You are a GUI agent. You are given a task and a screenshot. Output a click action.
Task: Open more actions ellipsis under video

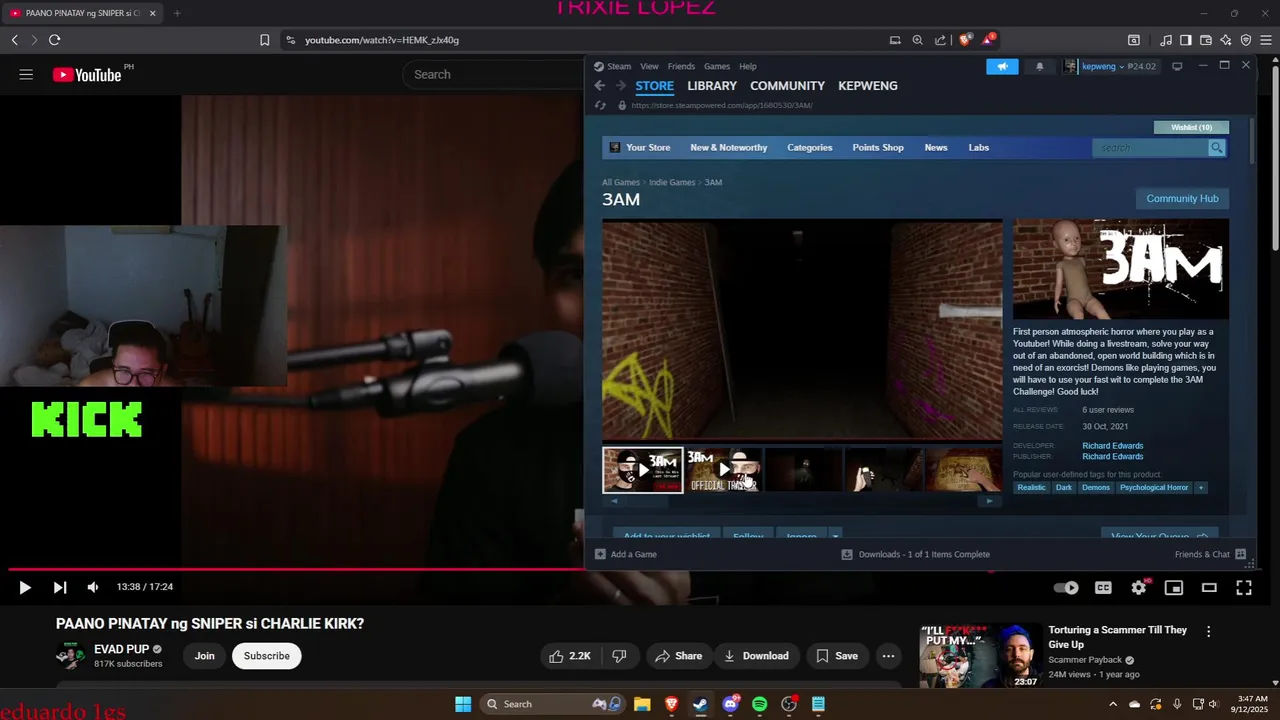click(888, 656)
